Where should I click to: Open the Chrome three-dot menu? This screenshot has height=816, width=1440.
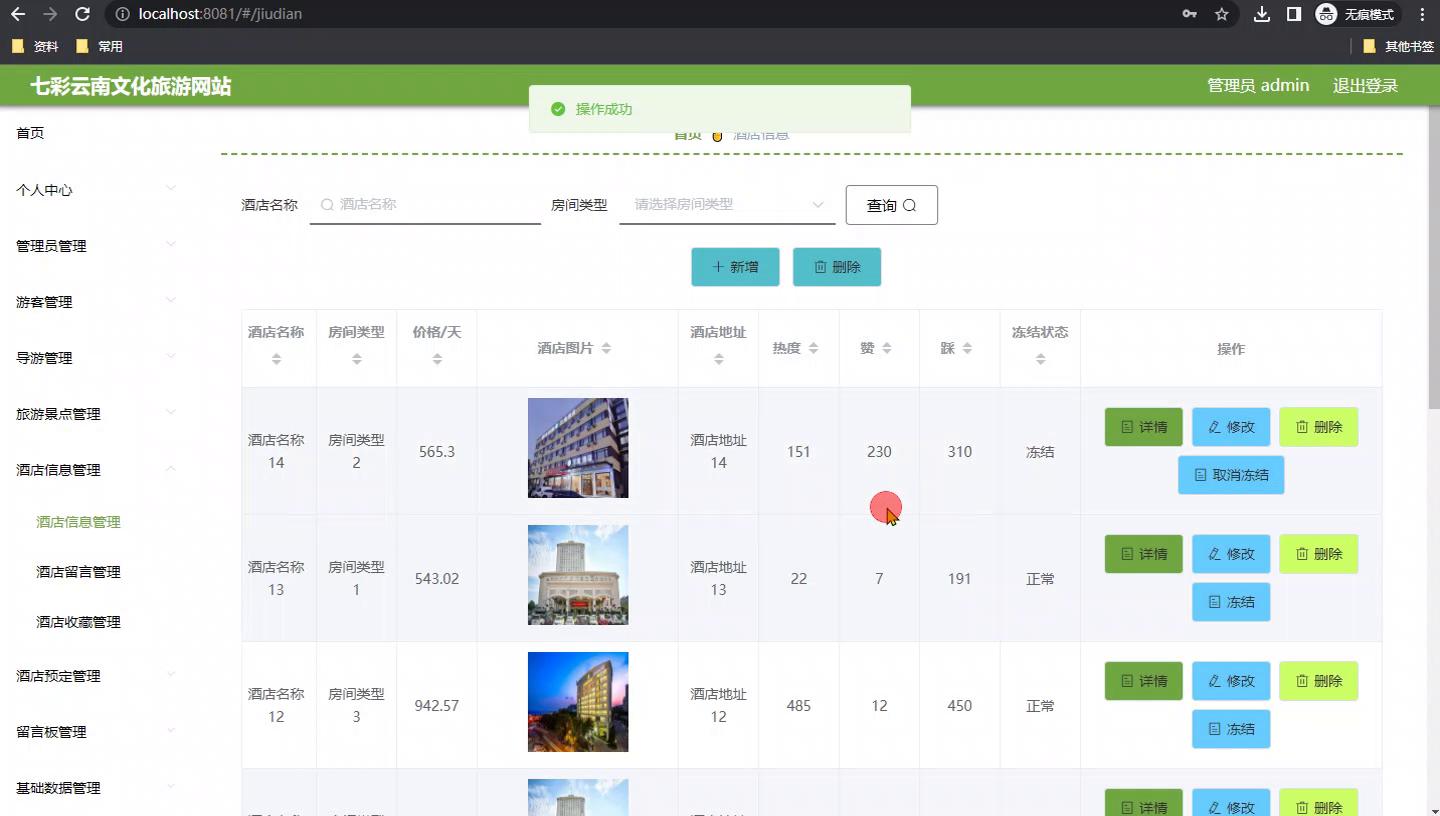click(x=1422, y=14)
